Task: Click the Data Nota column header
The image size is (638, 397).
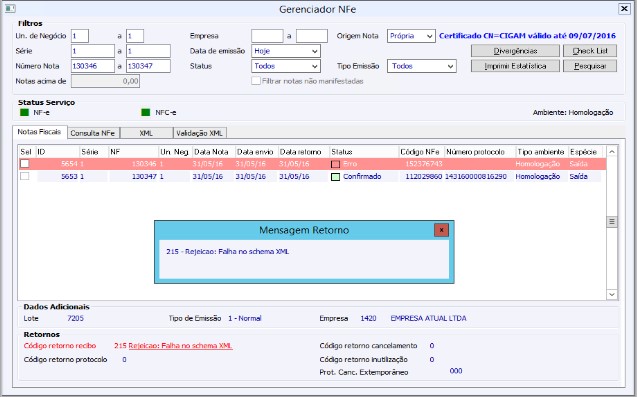Action: coord(214,152)
